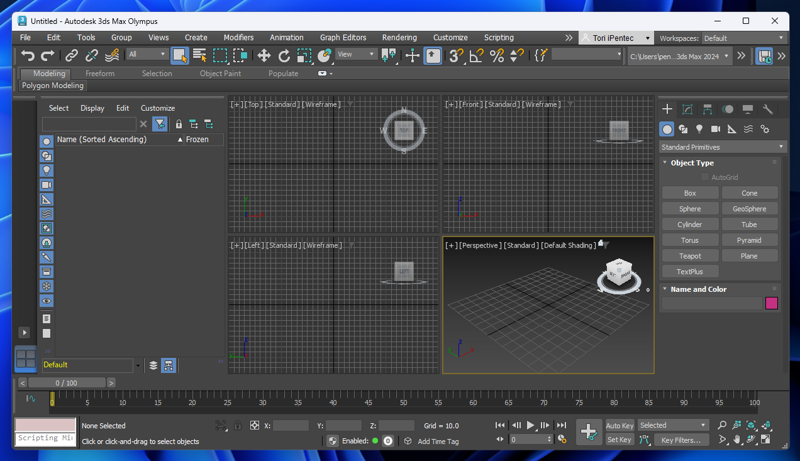This screenshot has width=800, height=461.
Task: Open the Modifiers menu
Action: 238,38
